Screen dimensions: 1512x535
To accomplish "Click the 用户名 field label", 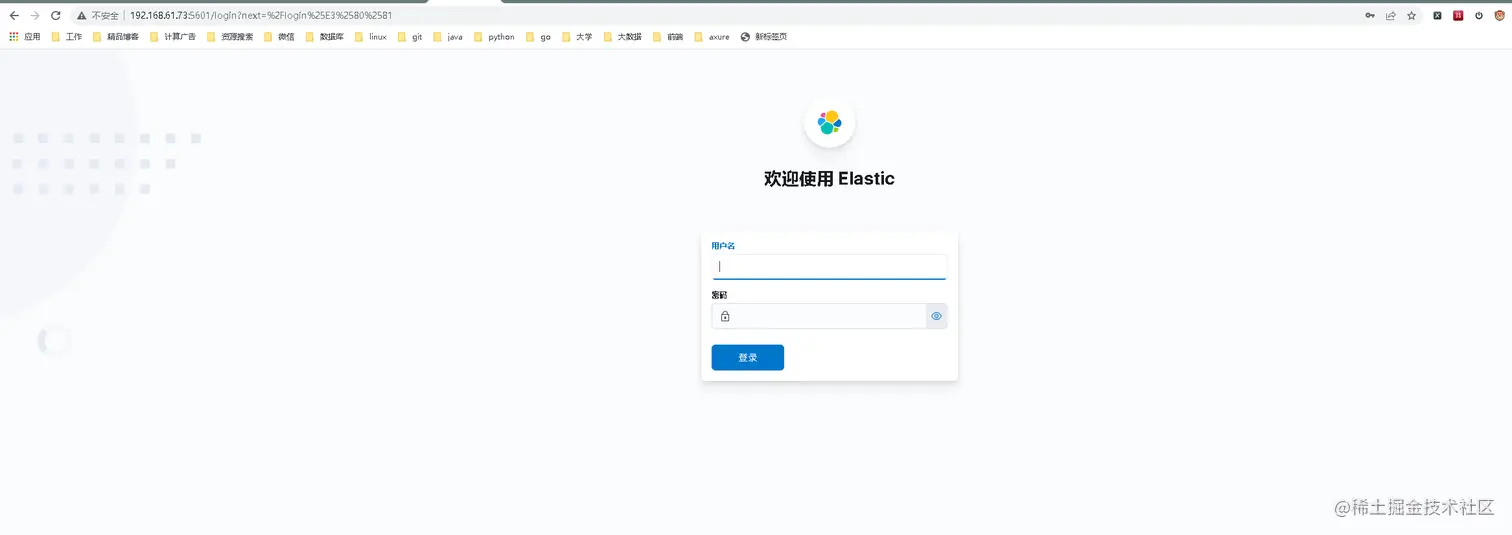I will pos(723,245).
